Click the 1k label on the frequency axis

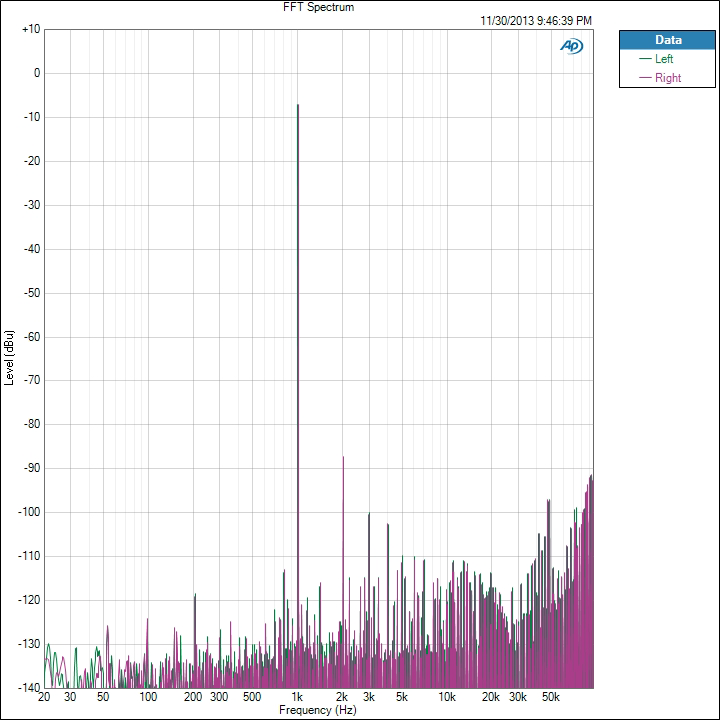297,697
